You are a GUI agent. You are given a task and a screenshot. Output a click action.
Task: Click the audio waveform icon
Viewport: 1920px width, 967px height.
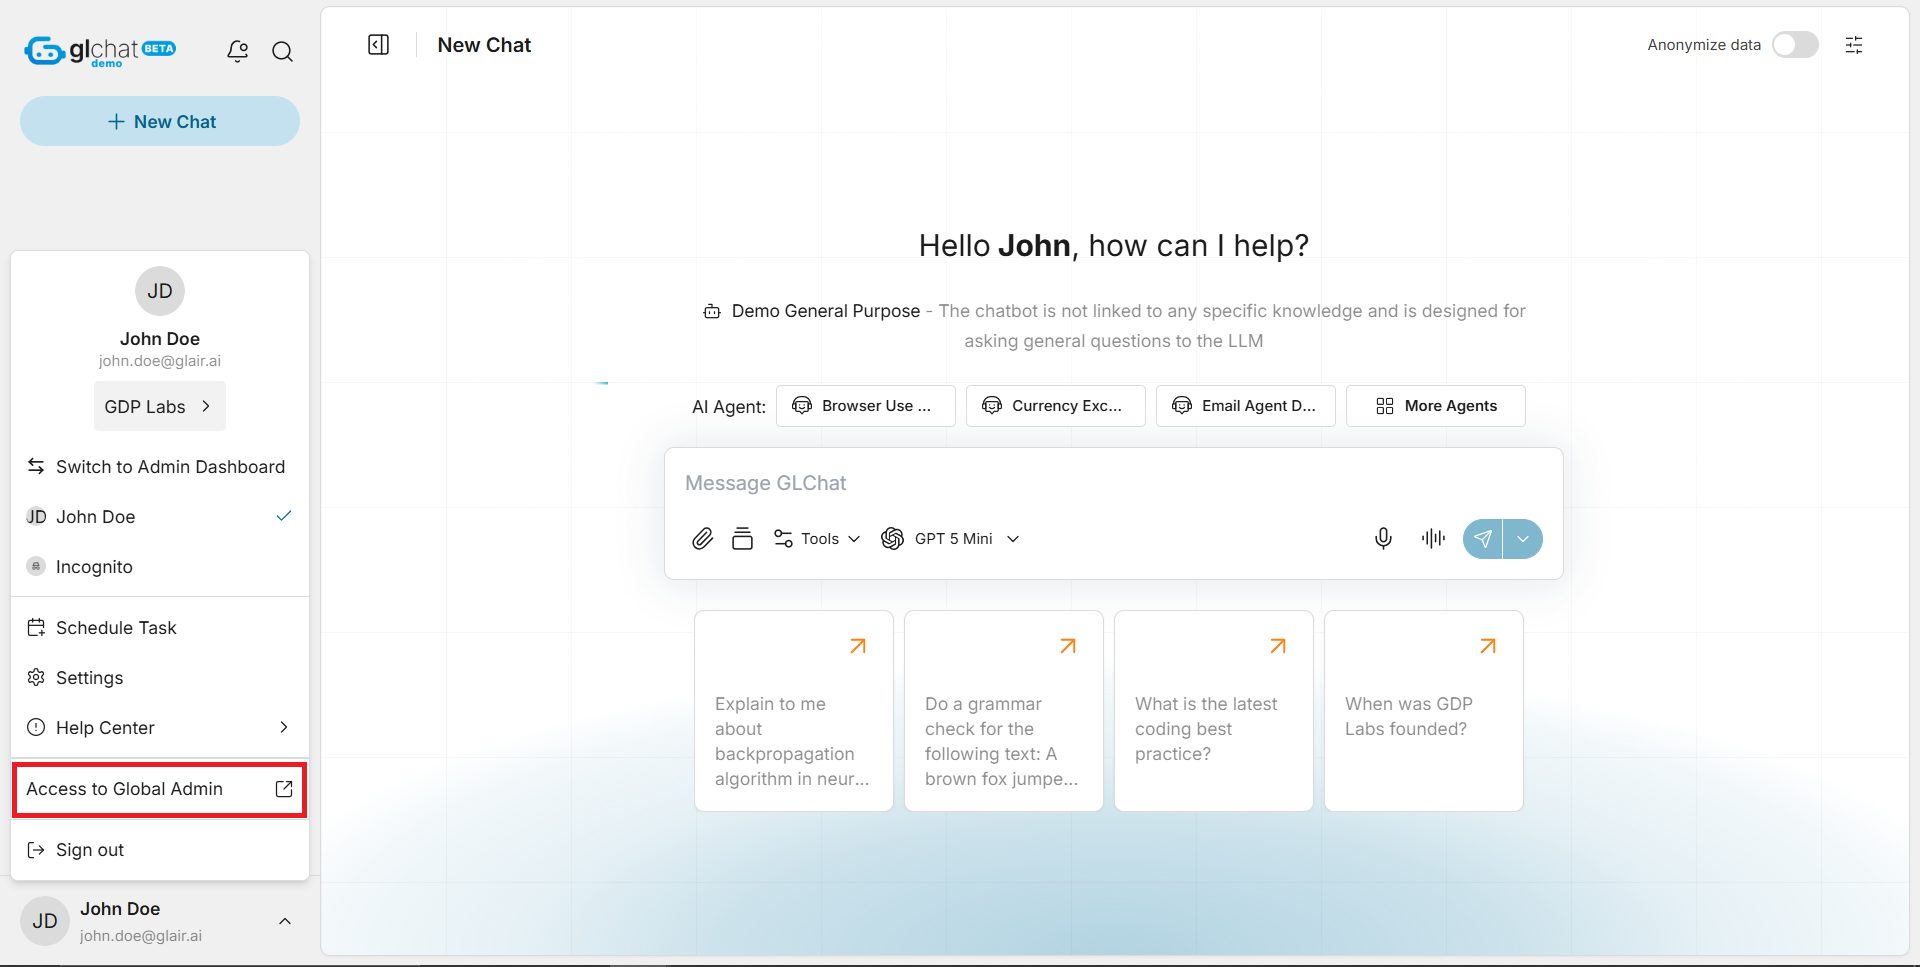point(1433,539)
